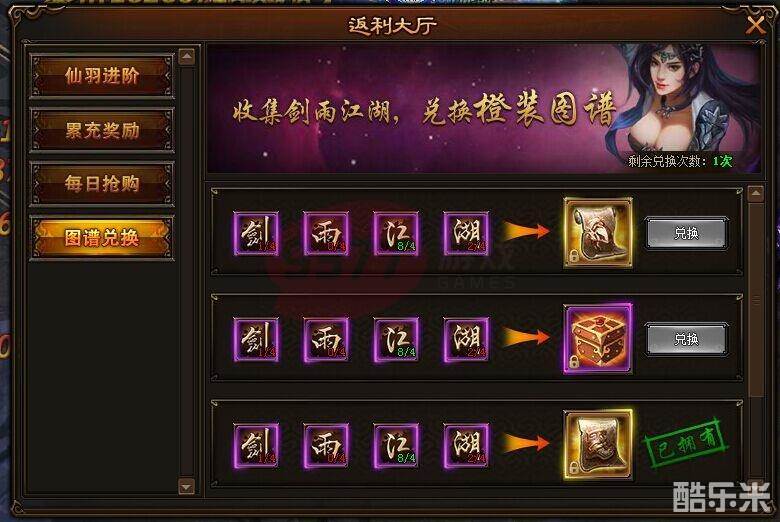
Task: Click the treasure chest reward icon
Action: coord(598,339)
